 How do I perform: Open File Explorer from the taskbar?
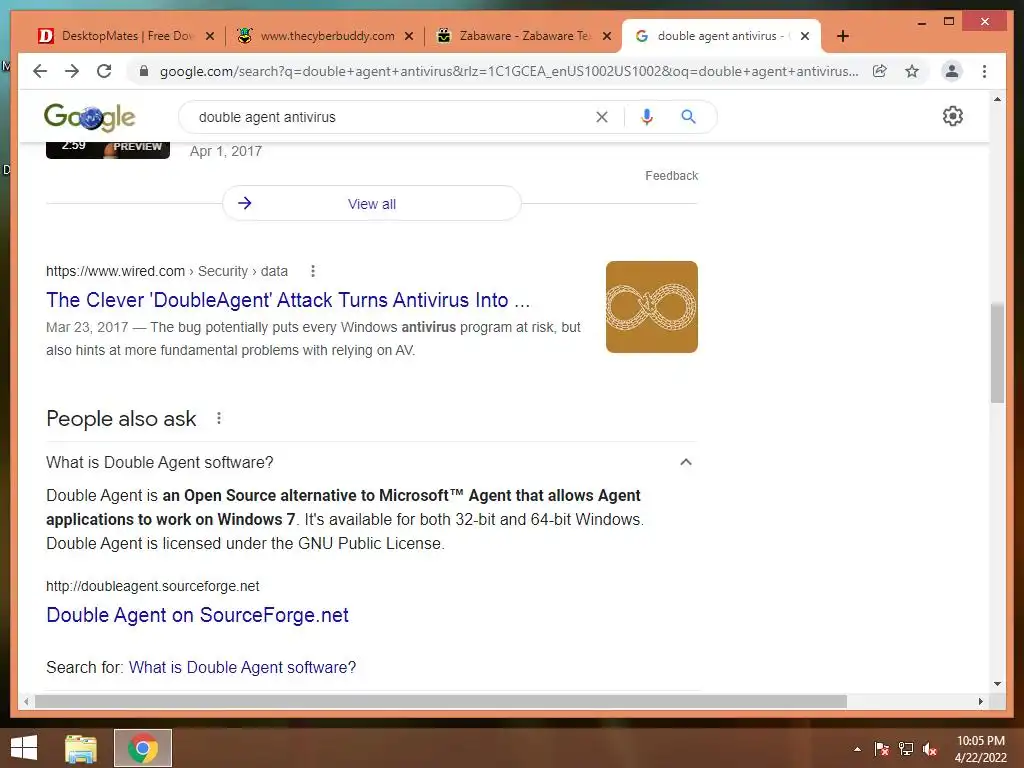point(81,748)
